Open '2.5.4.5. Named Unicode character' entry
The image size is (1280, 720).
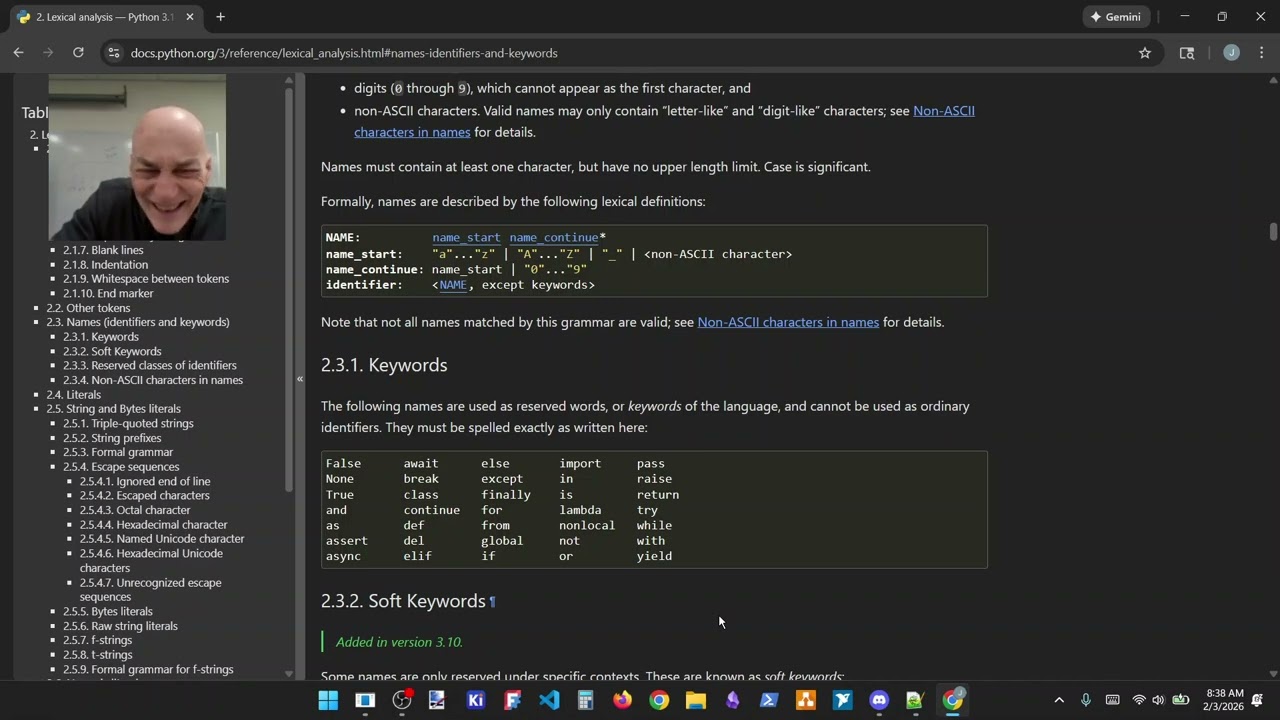coord(162,539)
